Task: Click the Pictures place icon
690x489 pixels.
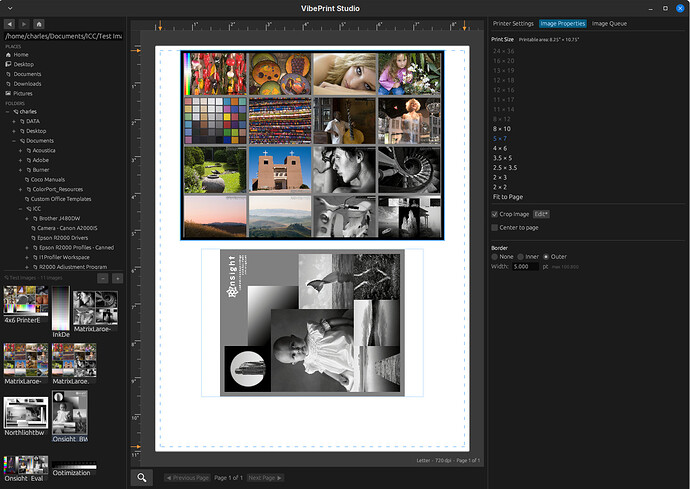Action: (x=8, y=93)
